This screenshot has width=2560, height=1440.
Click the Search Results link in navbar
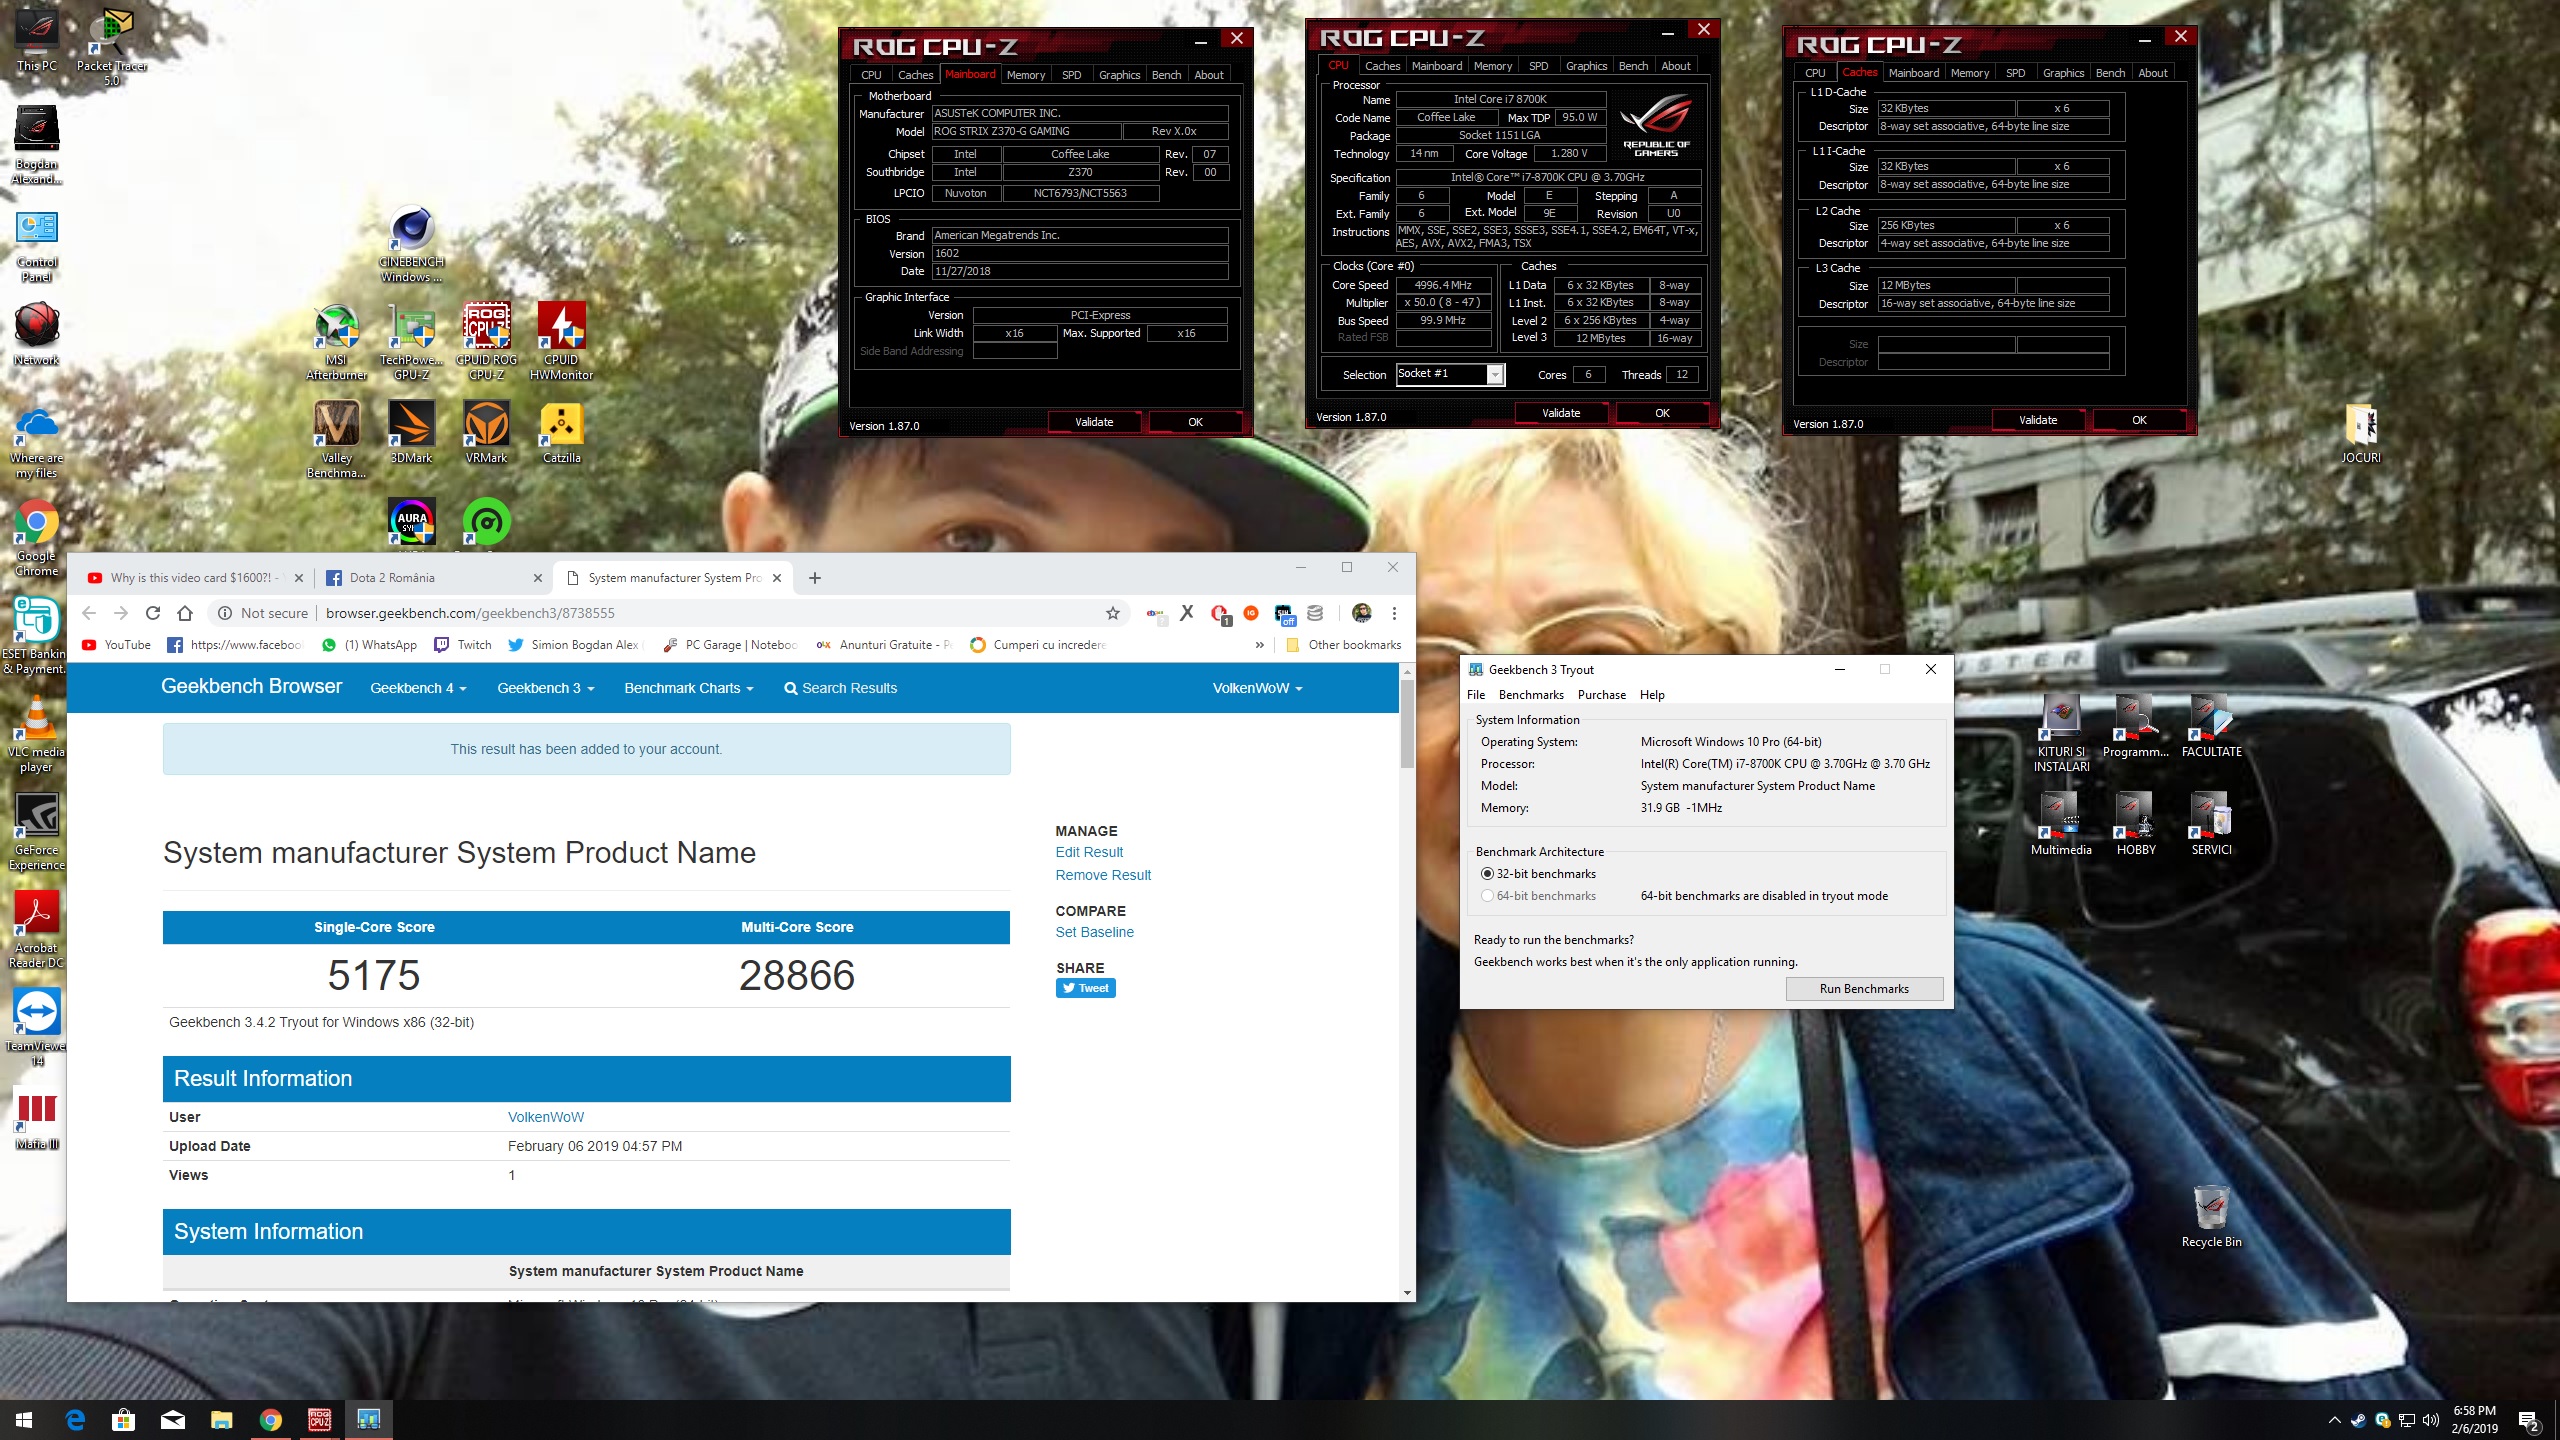click(841, 688)
